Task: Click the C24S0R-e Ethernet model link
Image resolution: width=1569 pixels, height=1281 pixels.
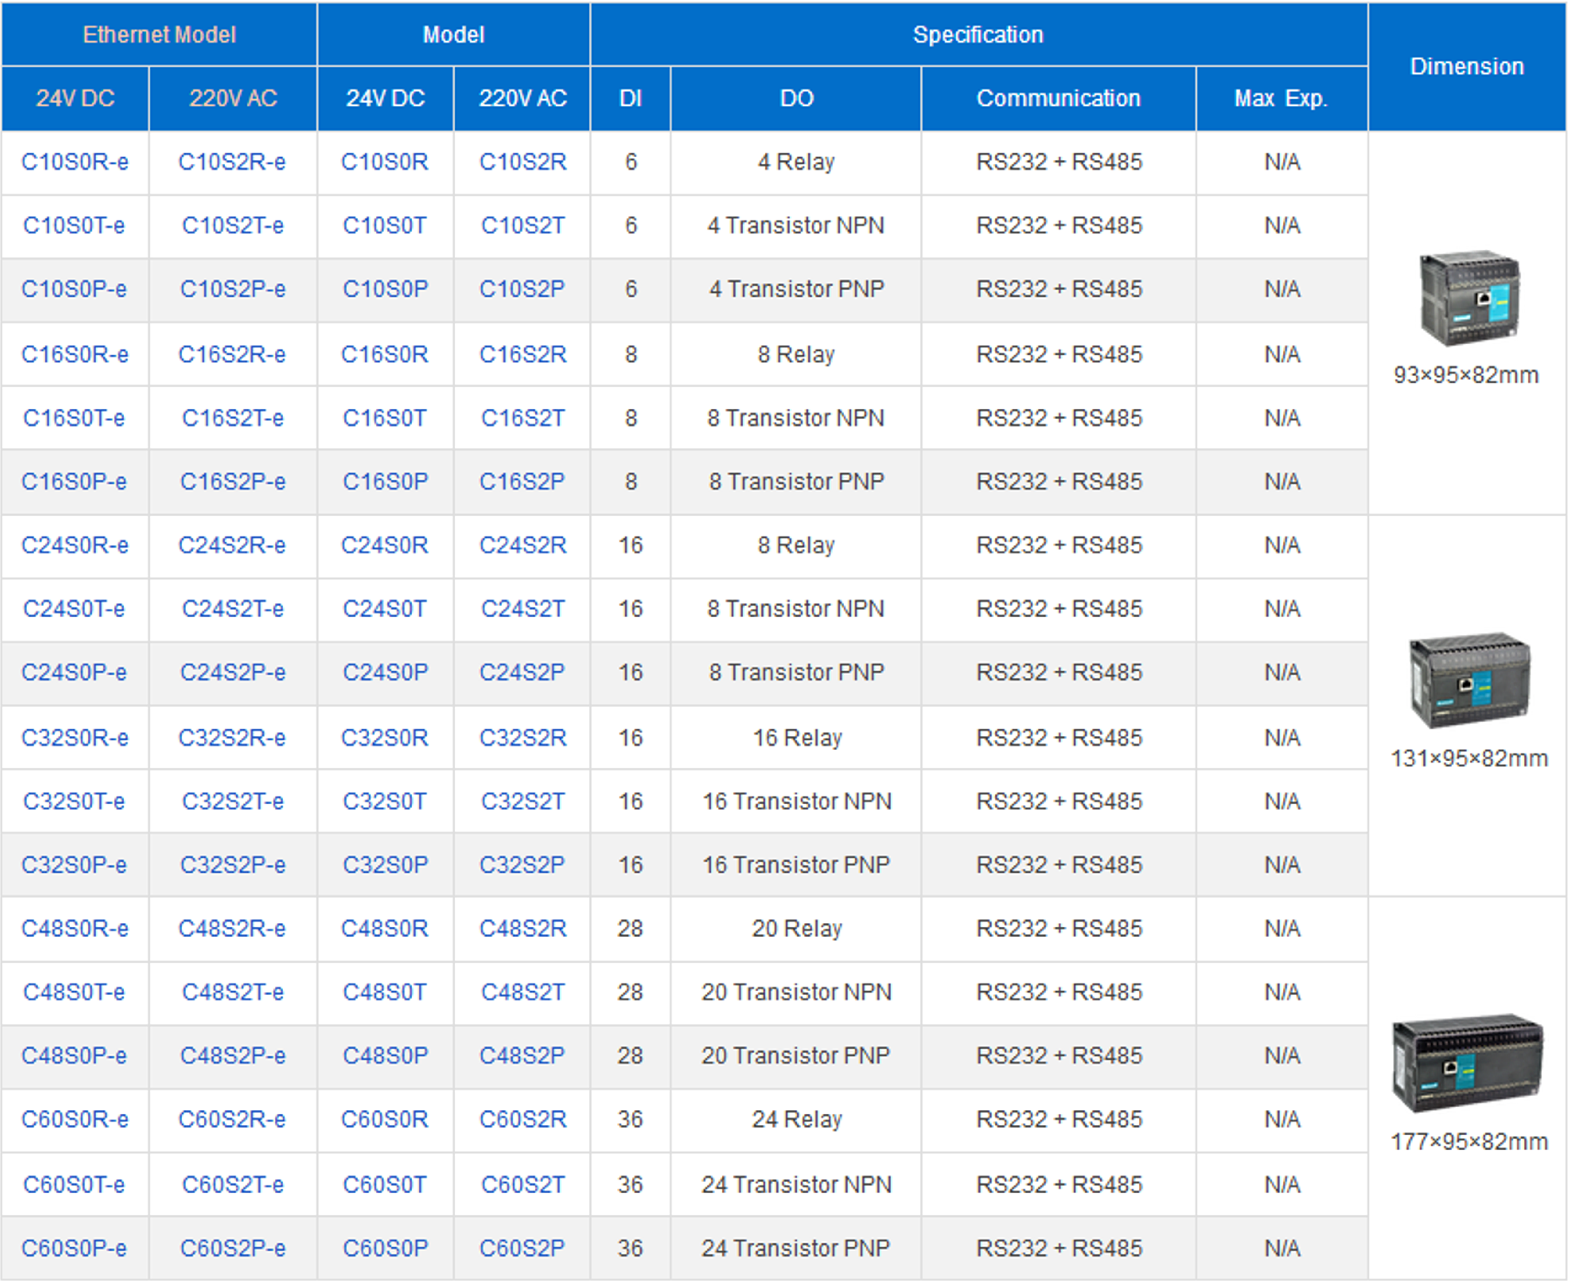Action: (x=75, y=546)
